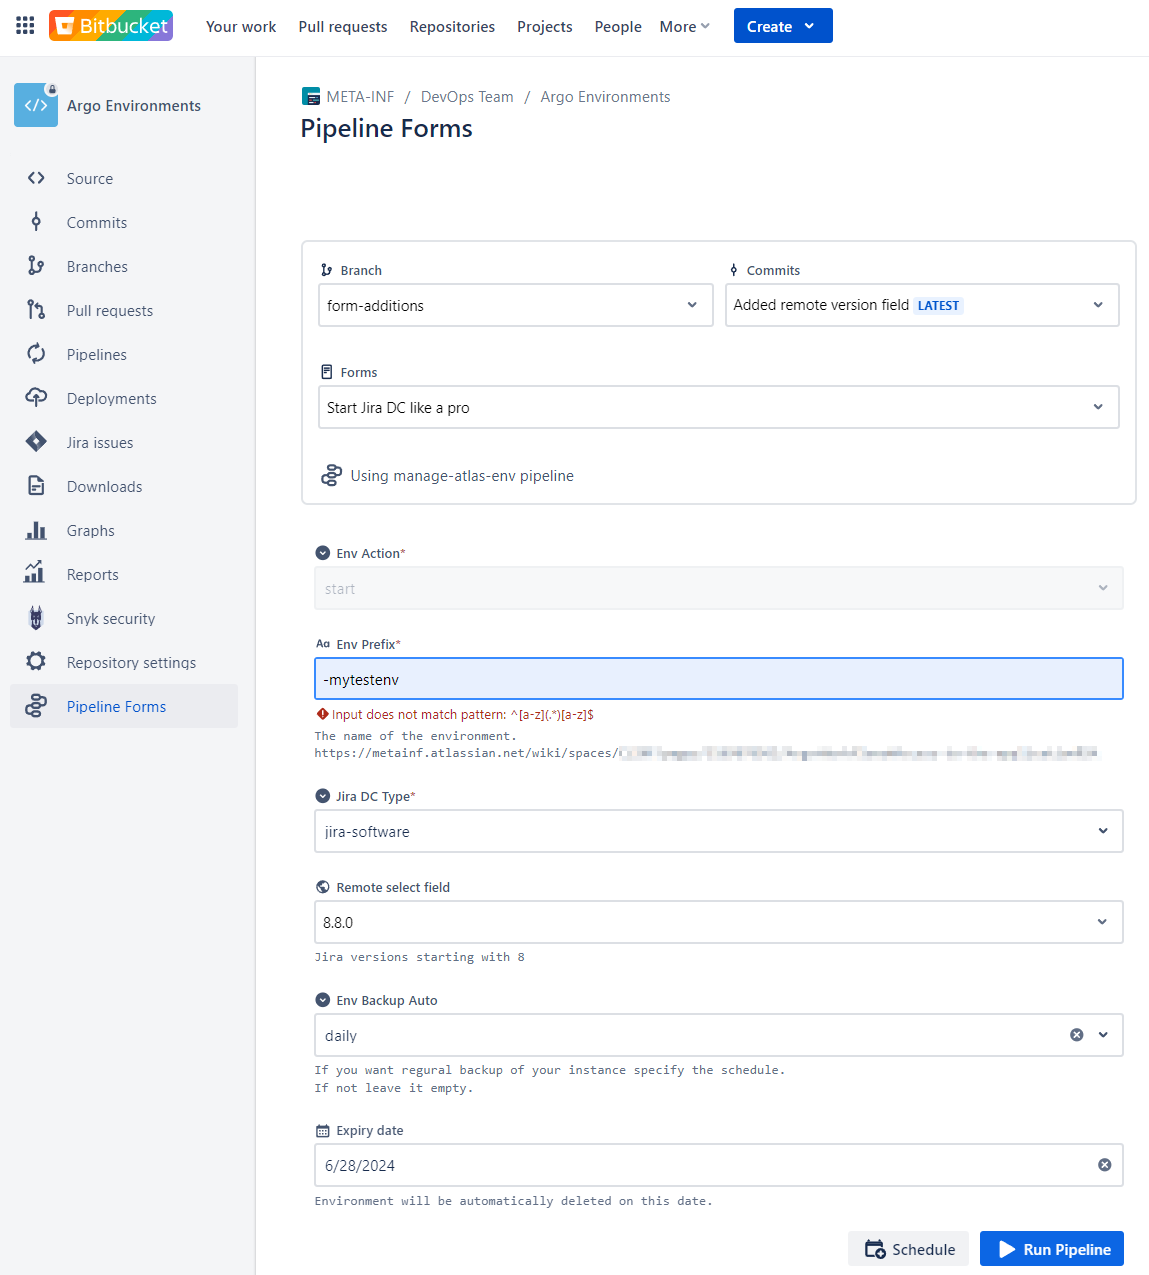
Task: Click the Bitbucket logo
Action: coord(111,26)
